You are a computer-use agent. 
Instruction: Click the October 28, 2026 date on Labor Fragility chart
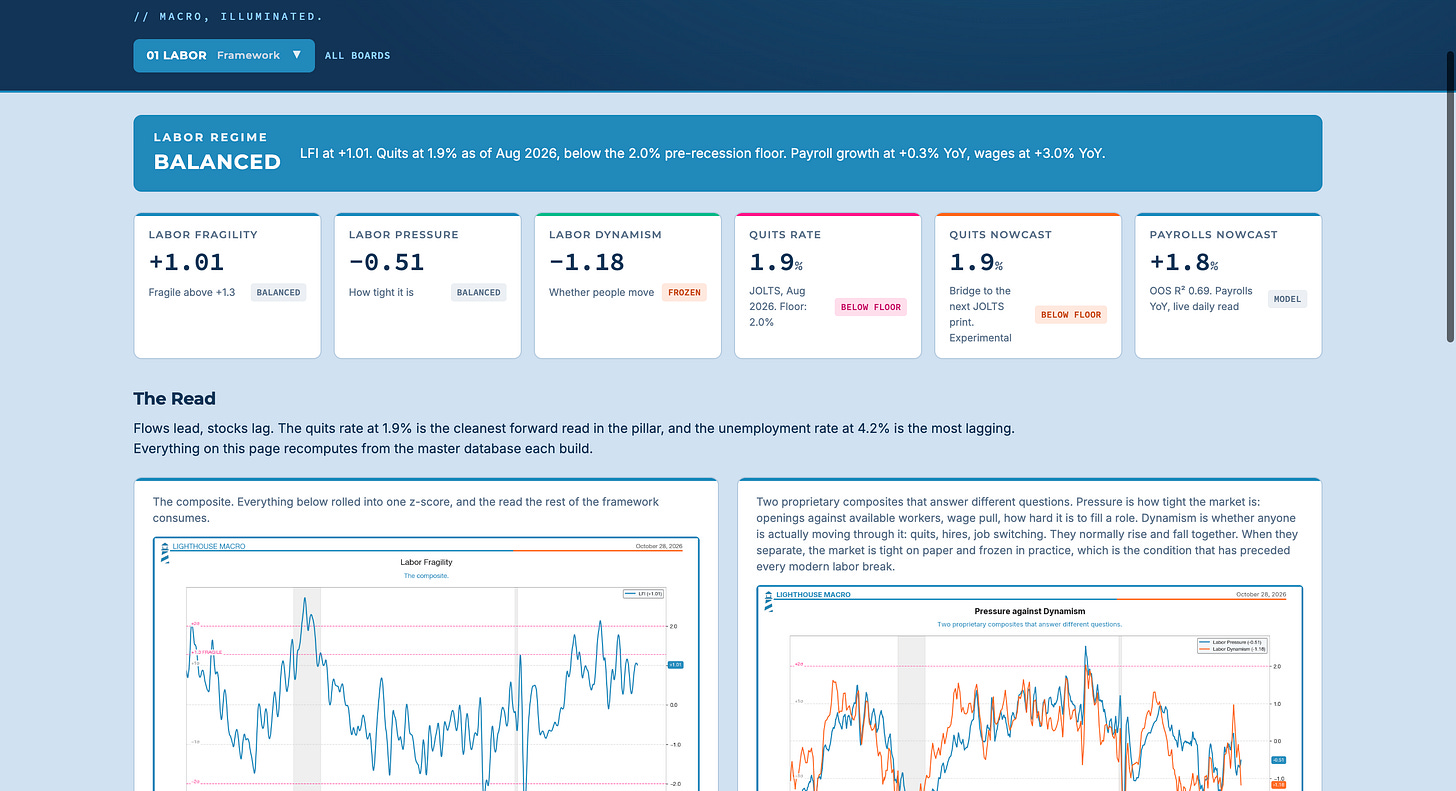(x=659, y=546)
